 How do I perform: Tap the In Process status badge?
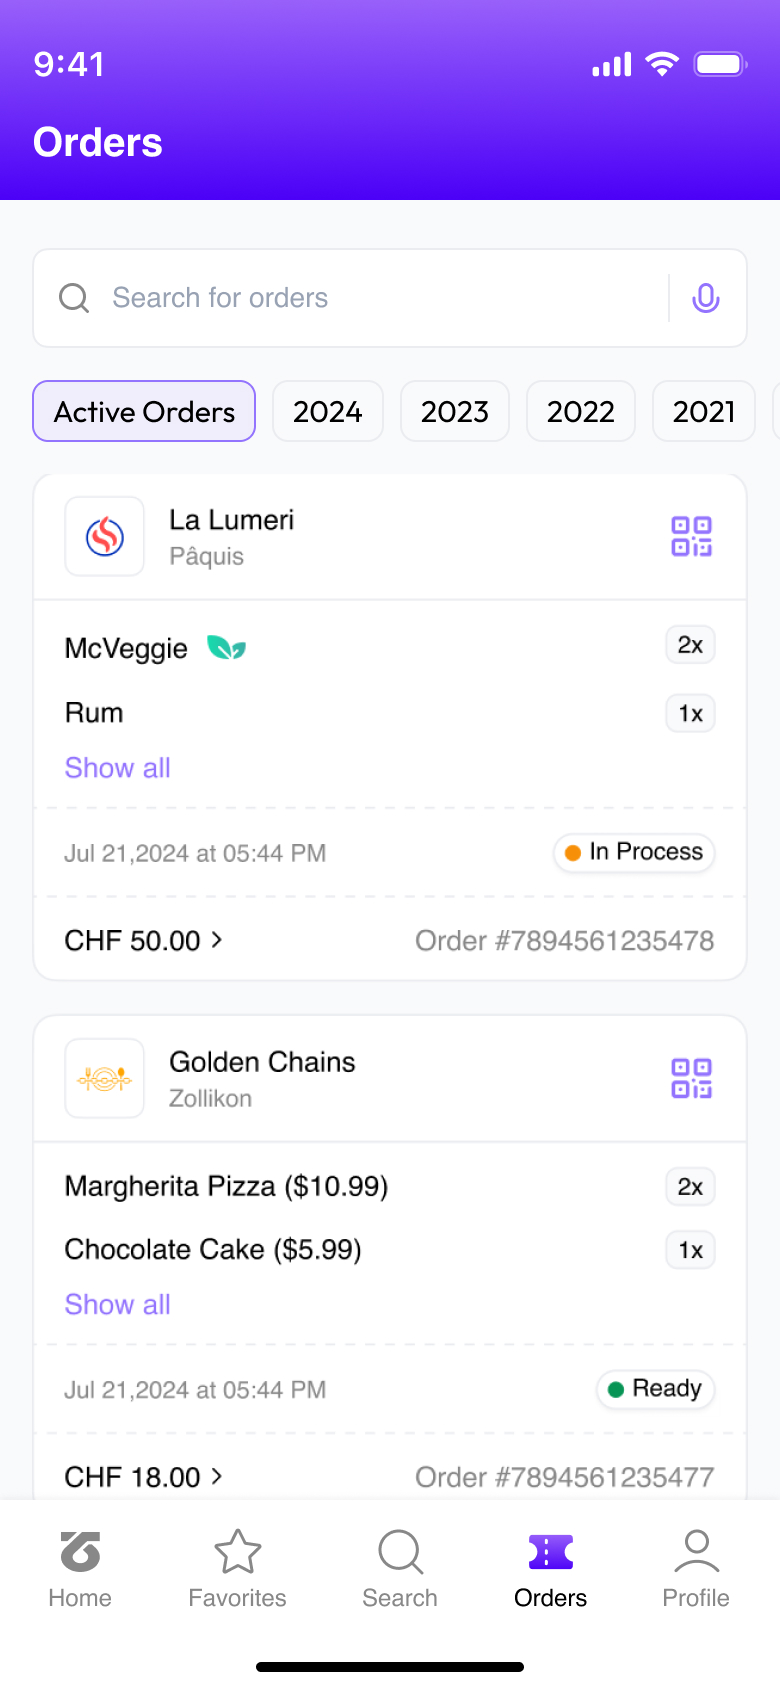634,852
